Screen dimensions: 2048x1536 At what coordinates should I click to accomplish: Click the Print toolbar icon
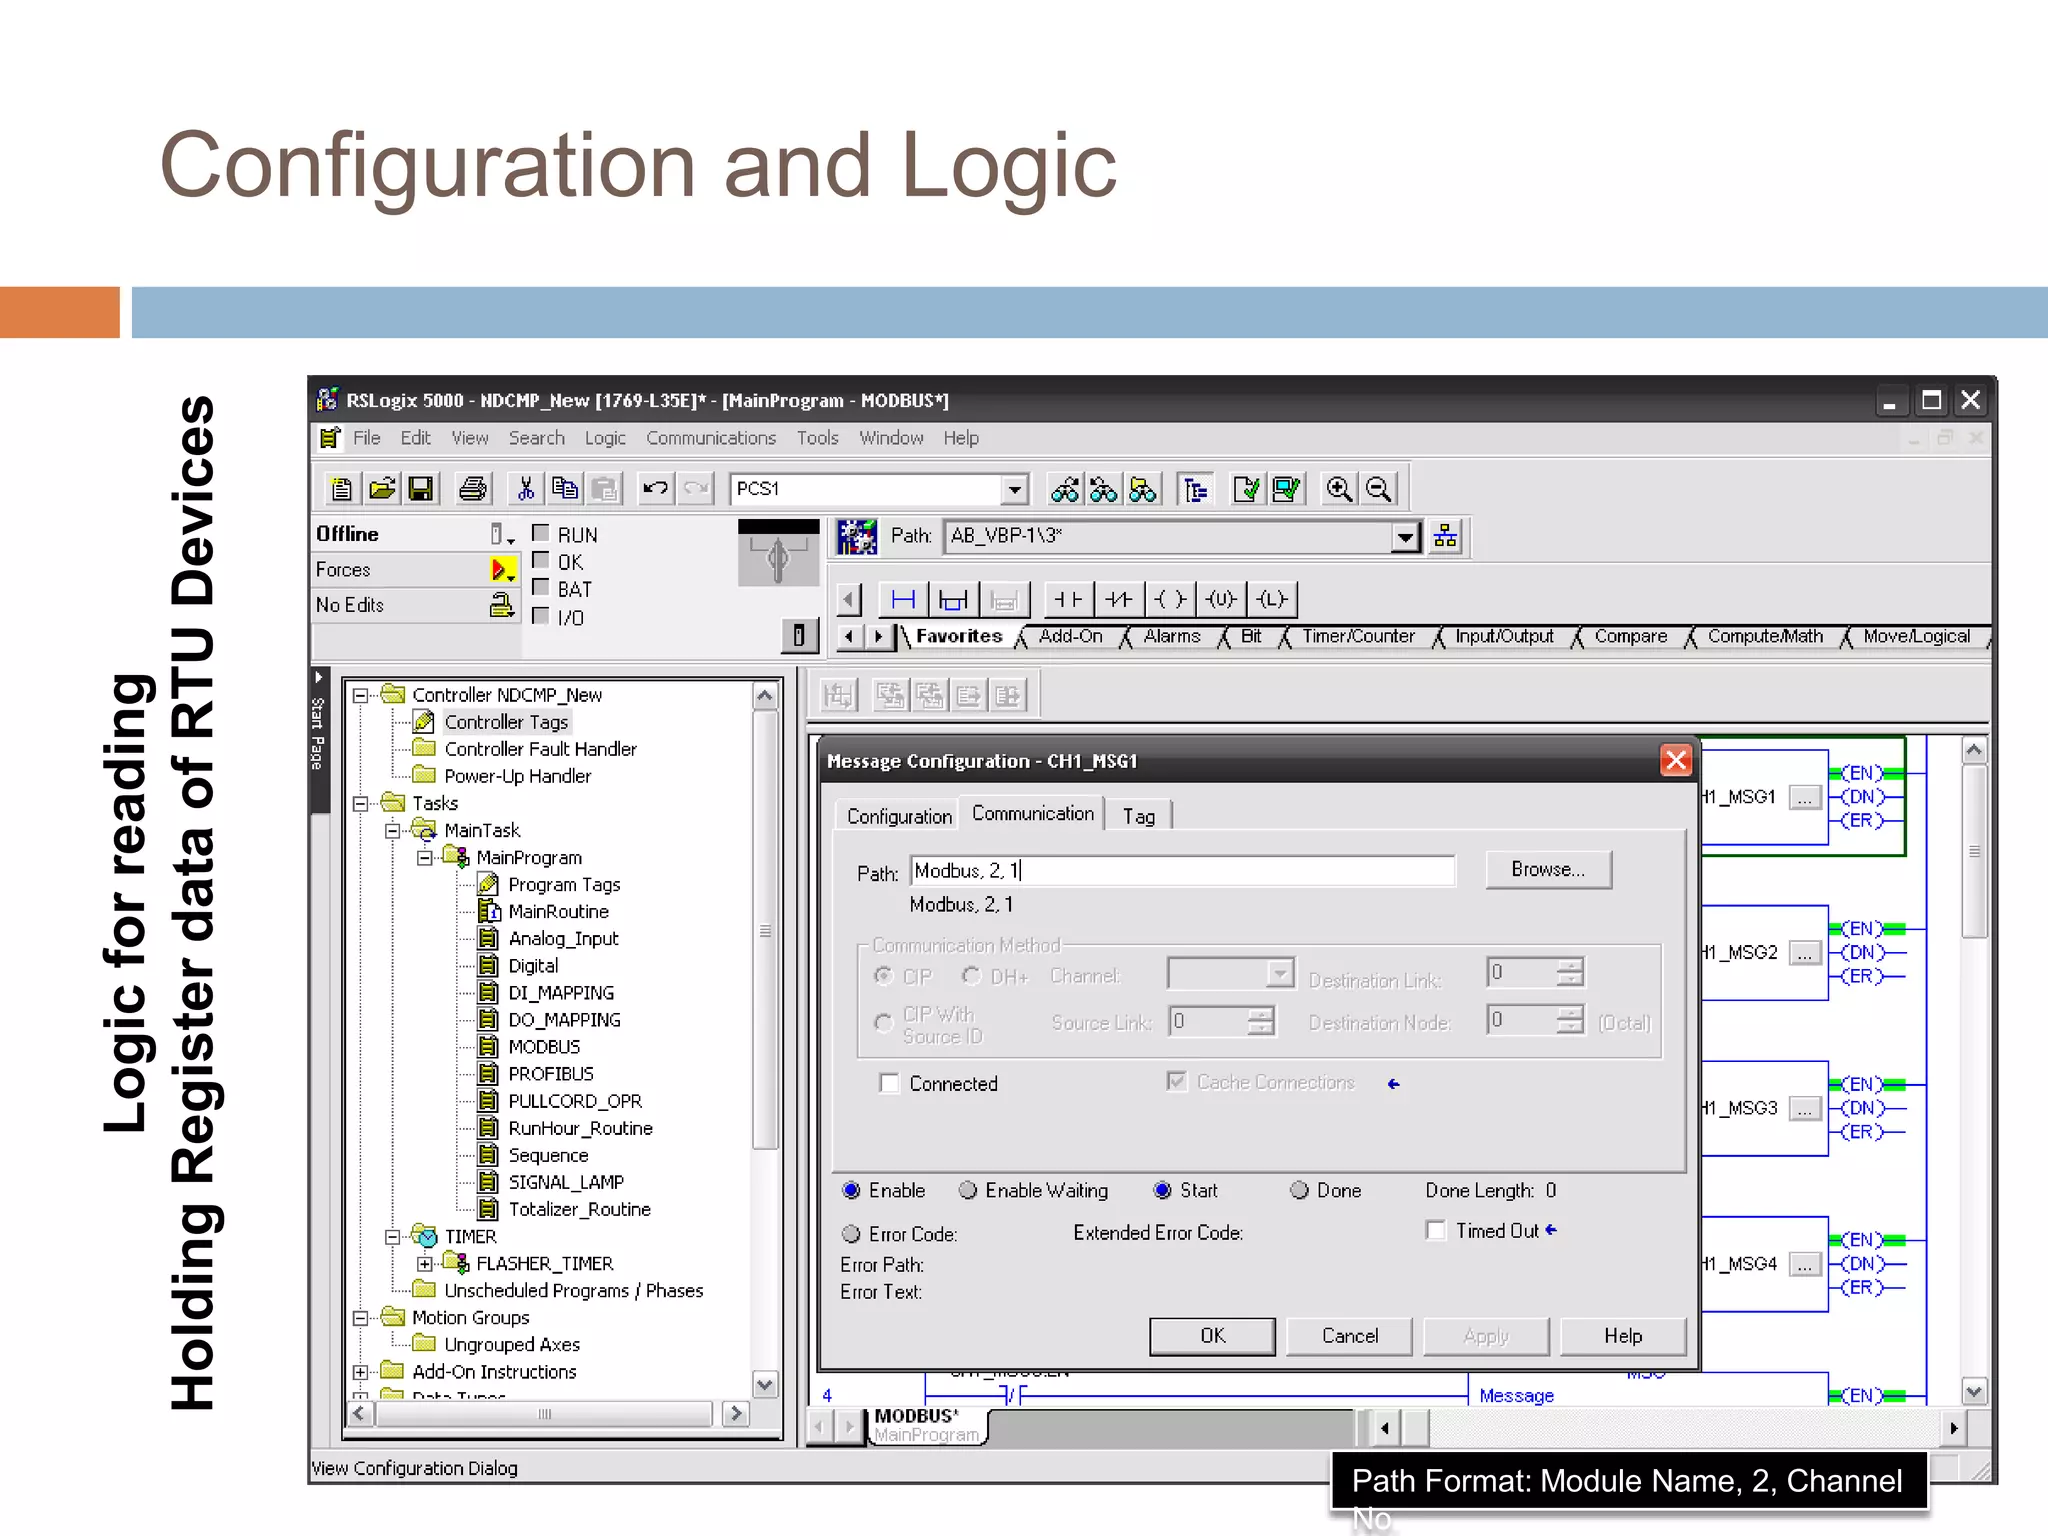[x=473, y=489]
